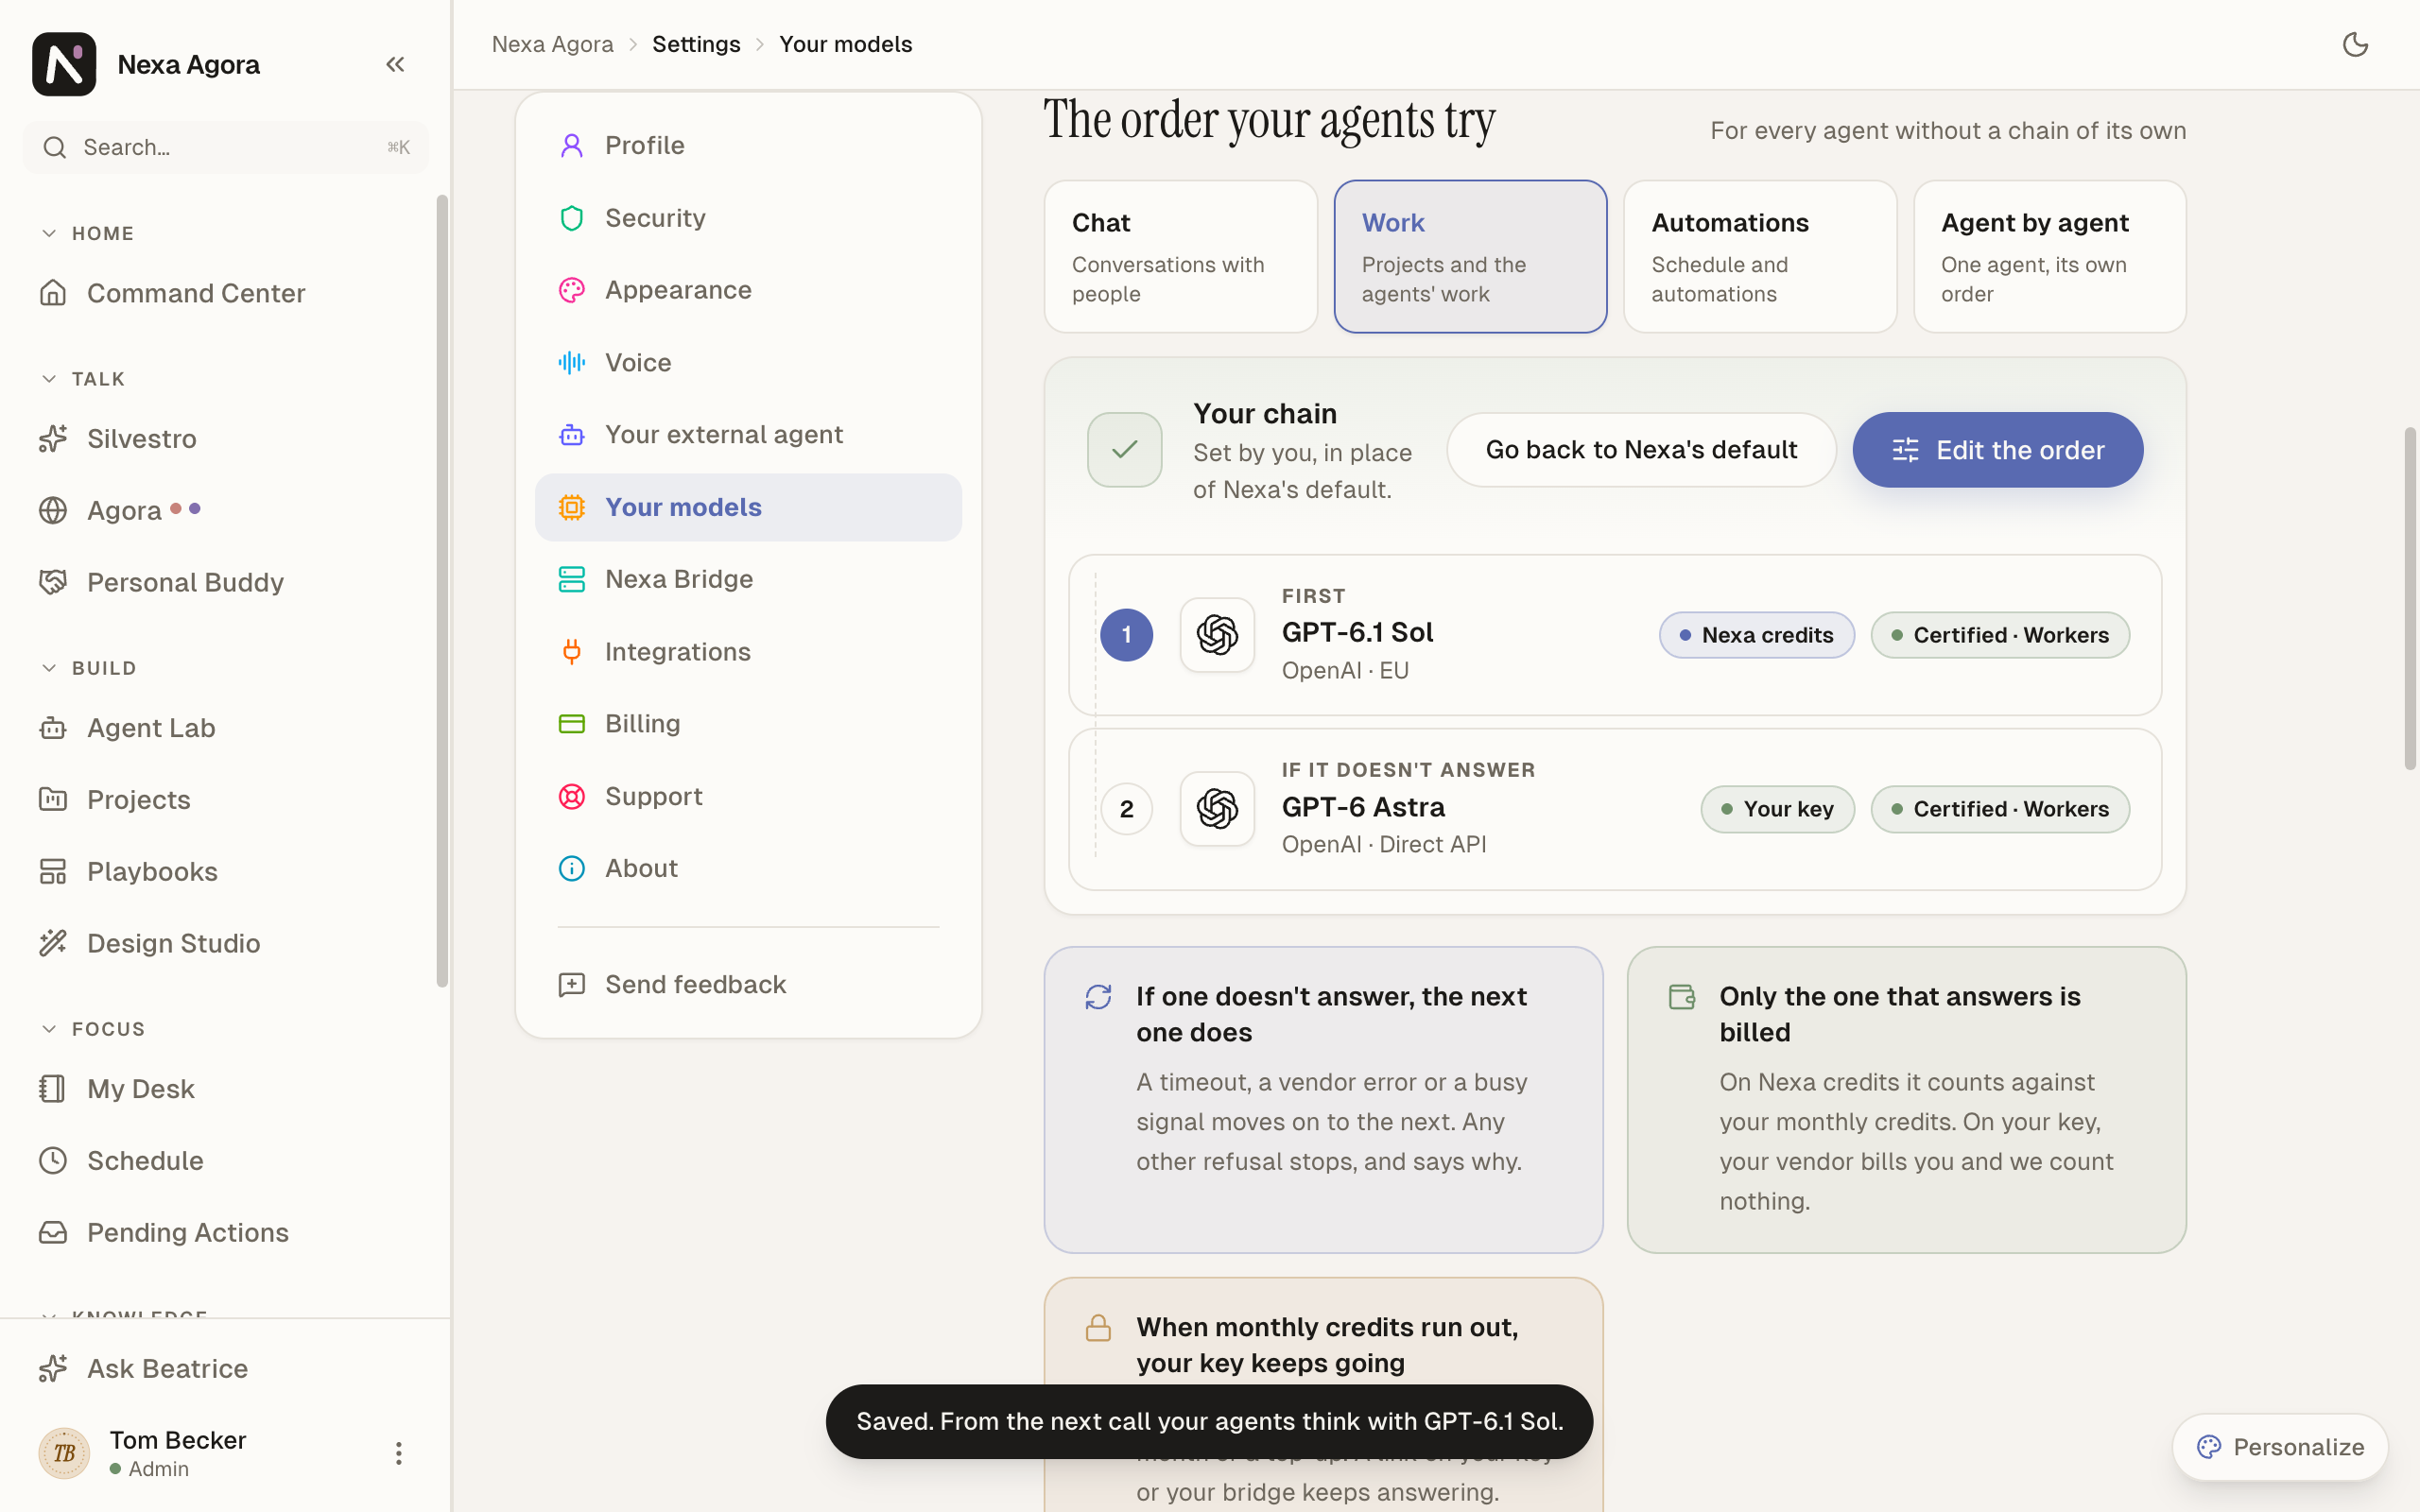
Task: Click the Your chain checkmark box
Action: pos(1124,450)
